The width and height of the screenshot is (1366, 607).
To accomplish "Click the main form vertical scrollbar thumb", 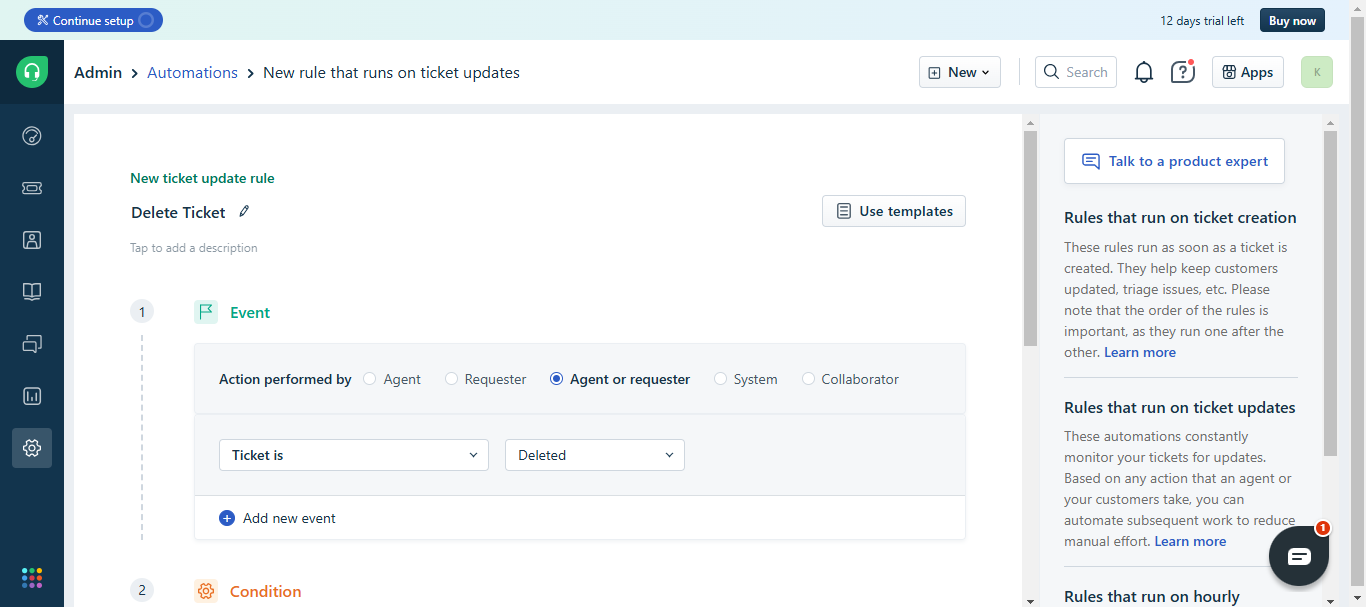I will coord(1030,239).
